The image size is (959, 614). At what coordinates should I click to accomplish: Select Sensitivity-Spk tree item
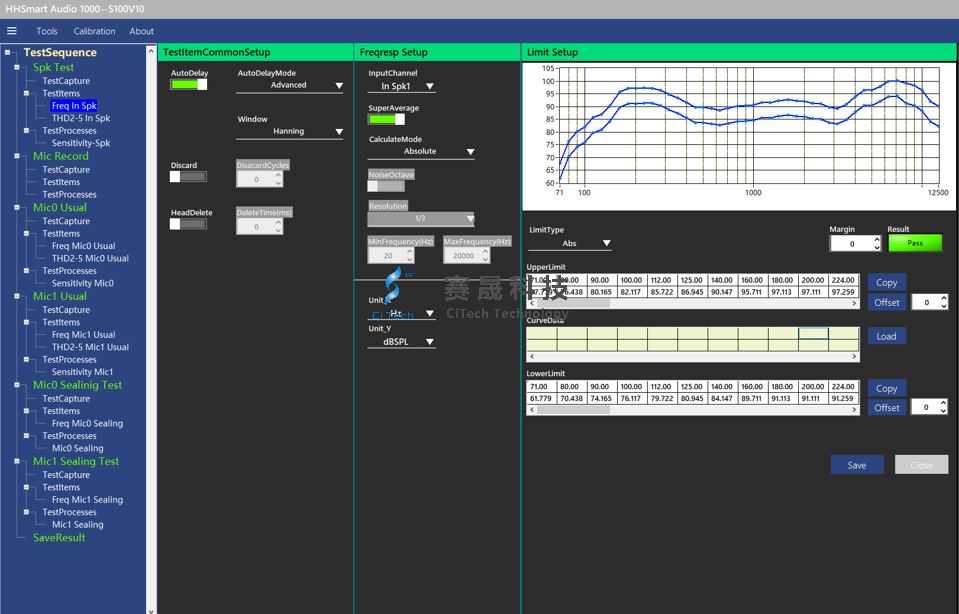(81, 143)
